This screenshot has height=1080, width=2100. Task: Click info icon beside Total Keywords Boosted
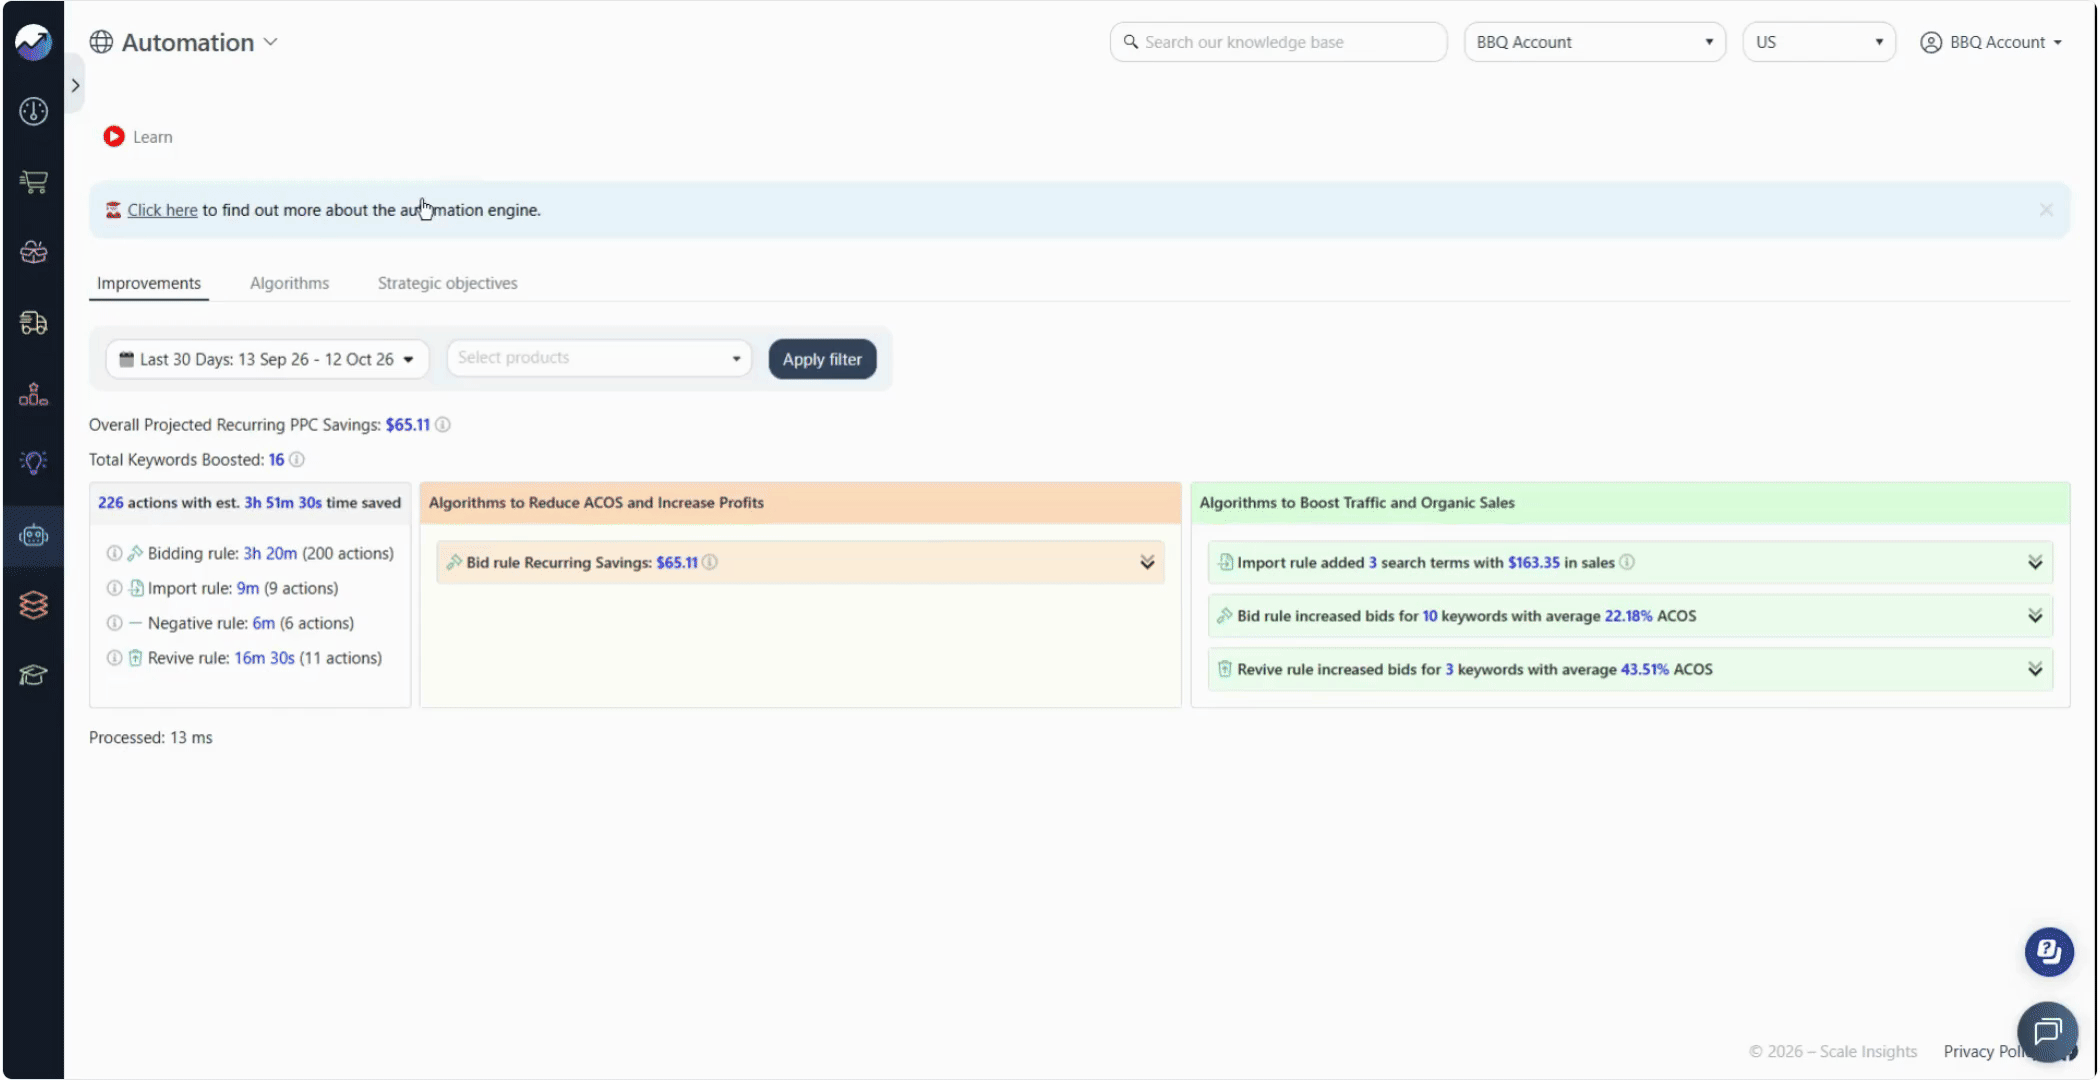pos(297,460)
